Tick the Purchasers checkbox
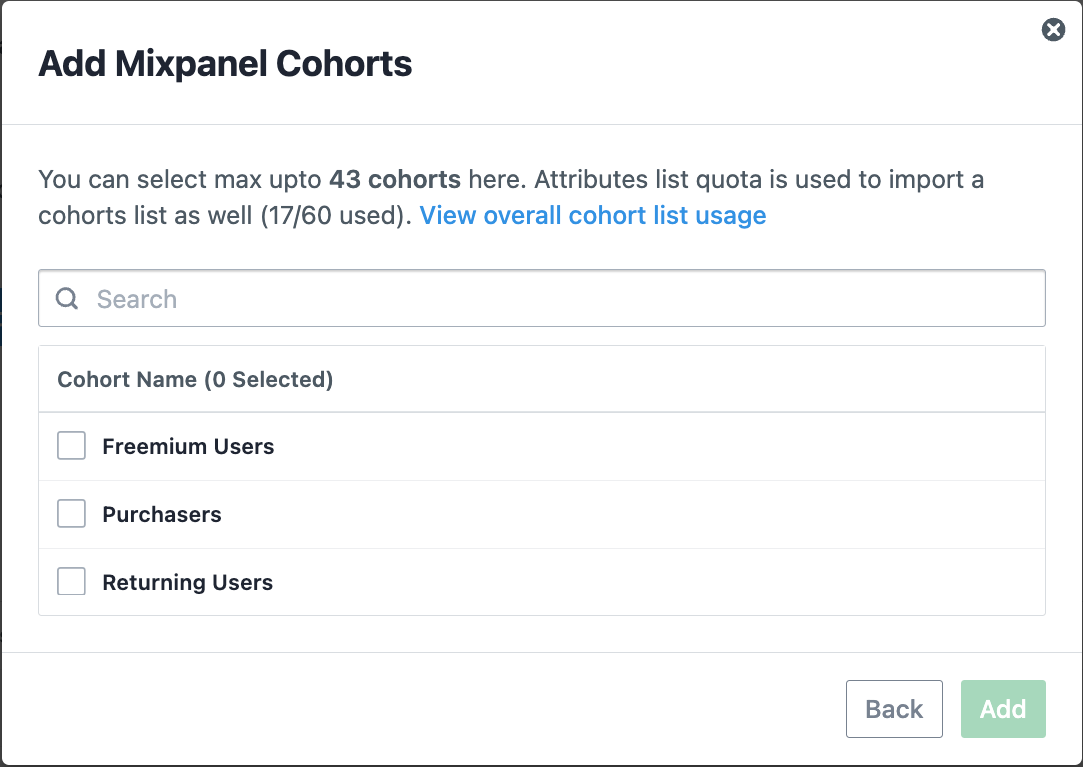Viewport: 1083px width, 767px height. pyautogui.click(x=71, y=513)
